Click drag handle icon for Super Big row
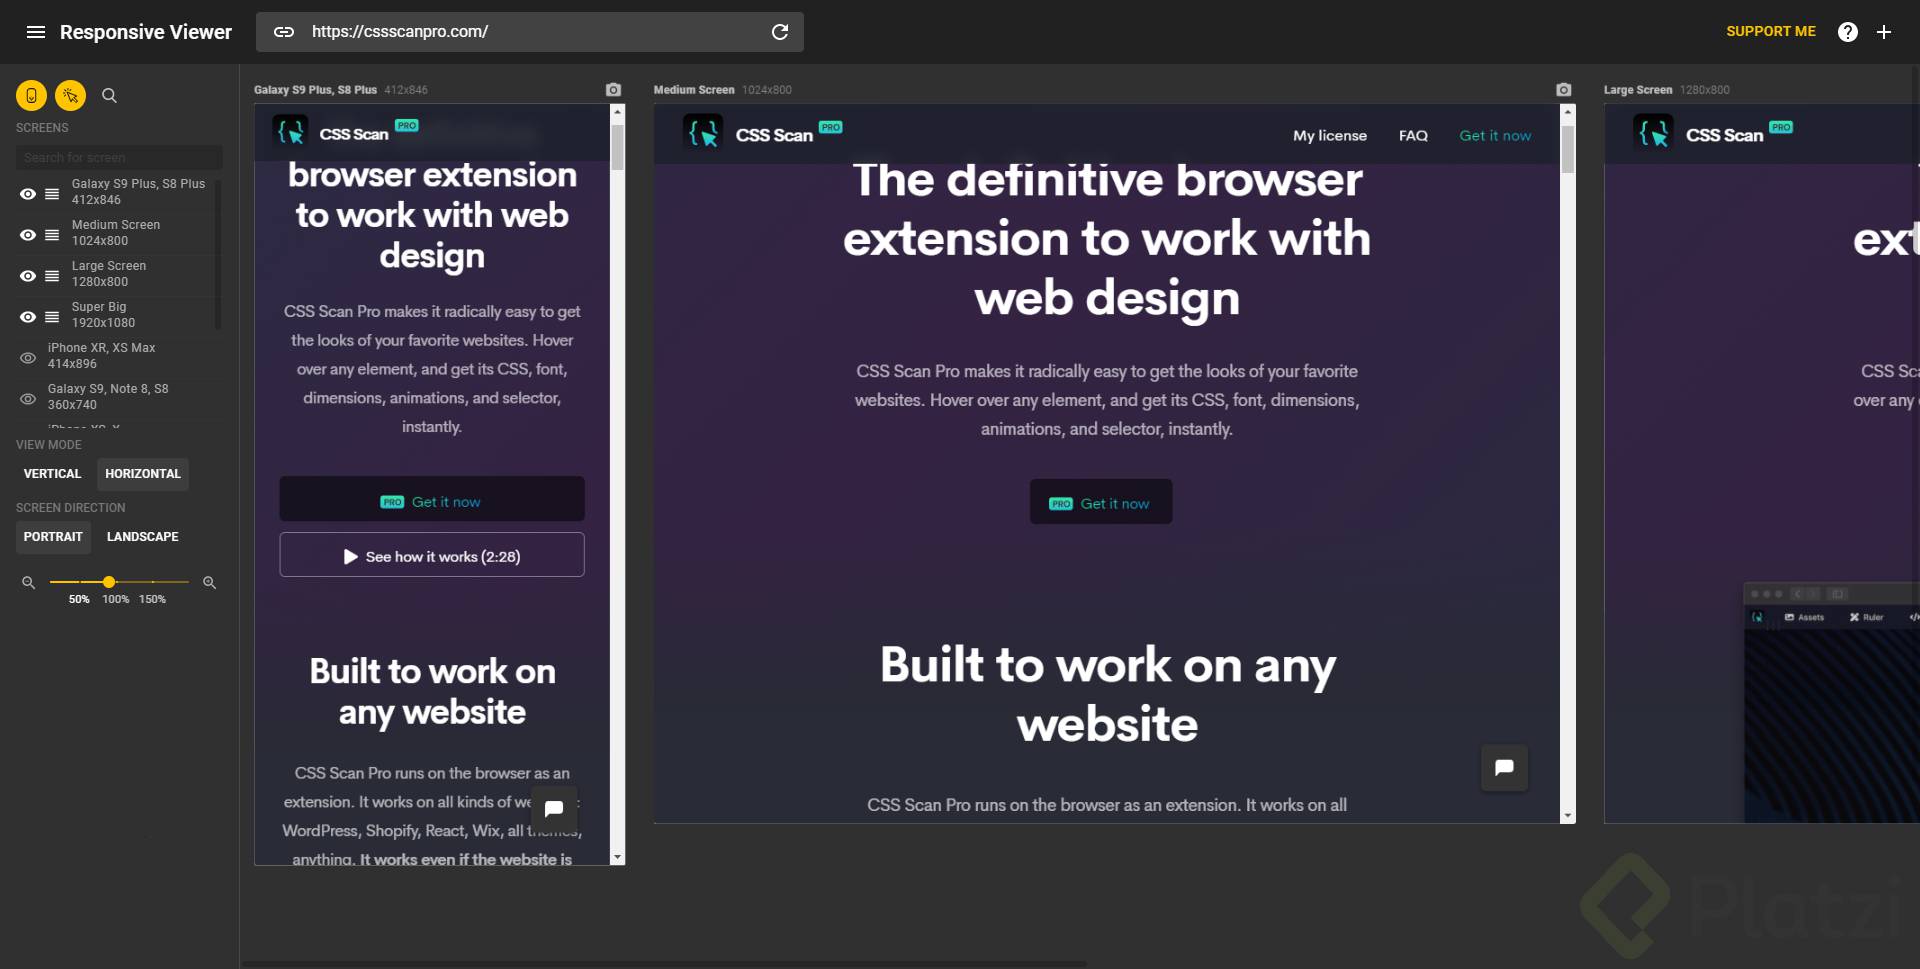This screenshot has height=969, width=1920. click(x=52, y=316)
